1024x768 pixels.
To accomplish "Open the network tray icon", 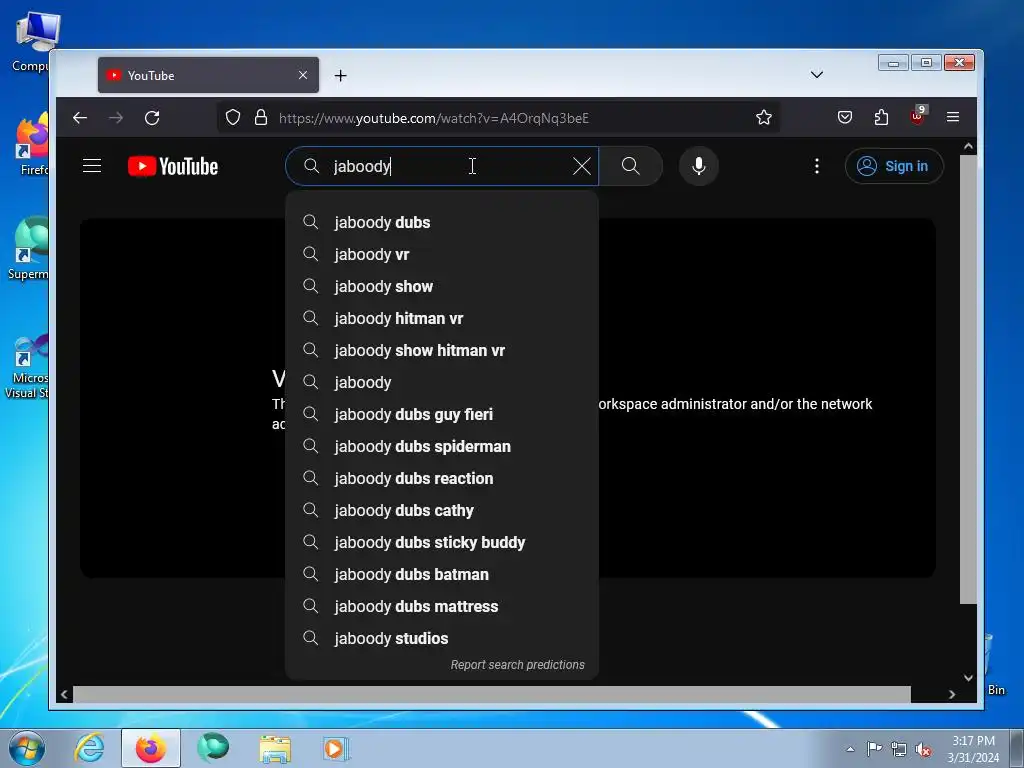I will (x=899, y=749).
